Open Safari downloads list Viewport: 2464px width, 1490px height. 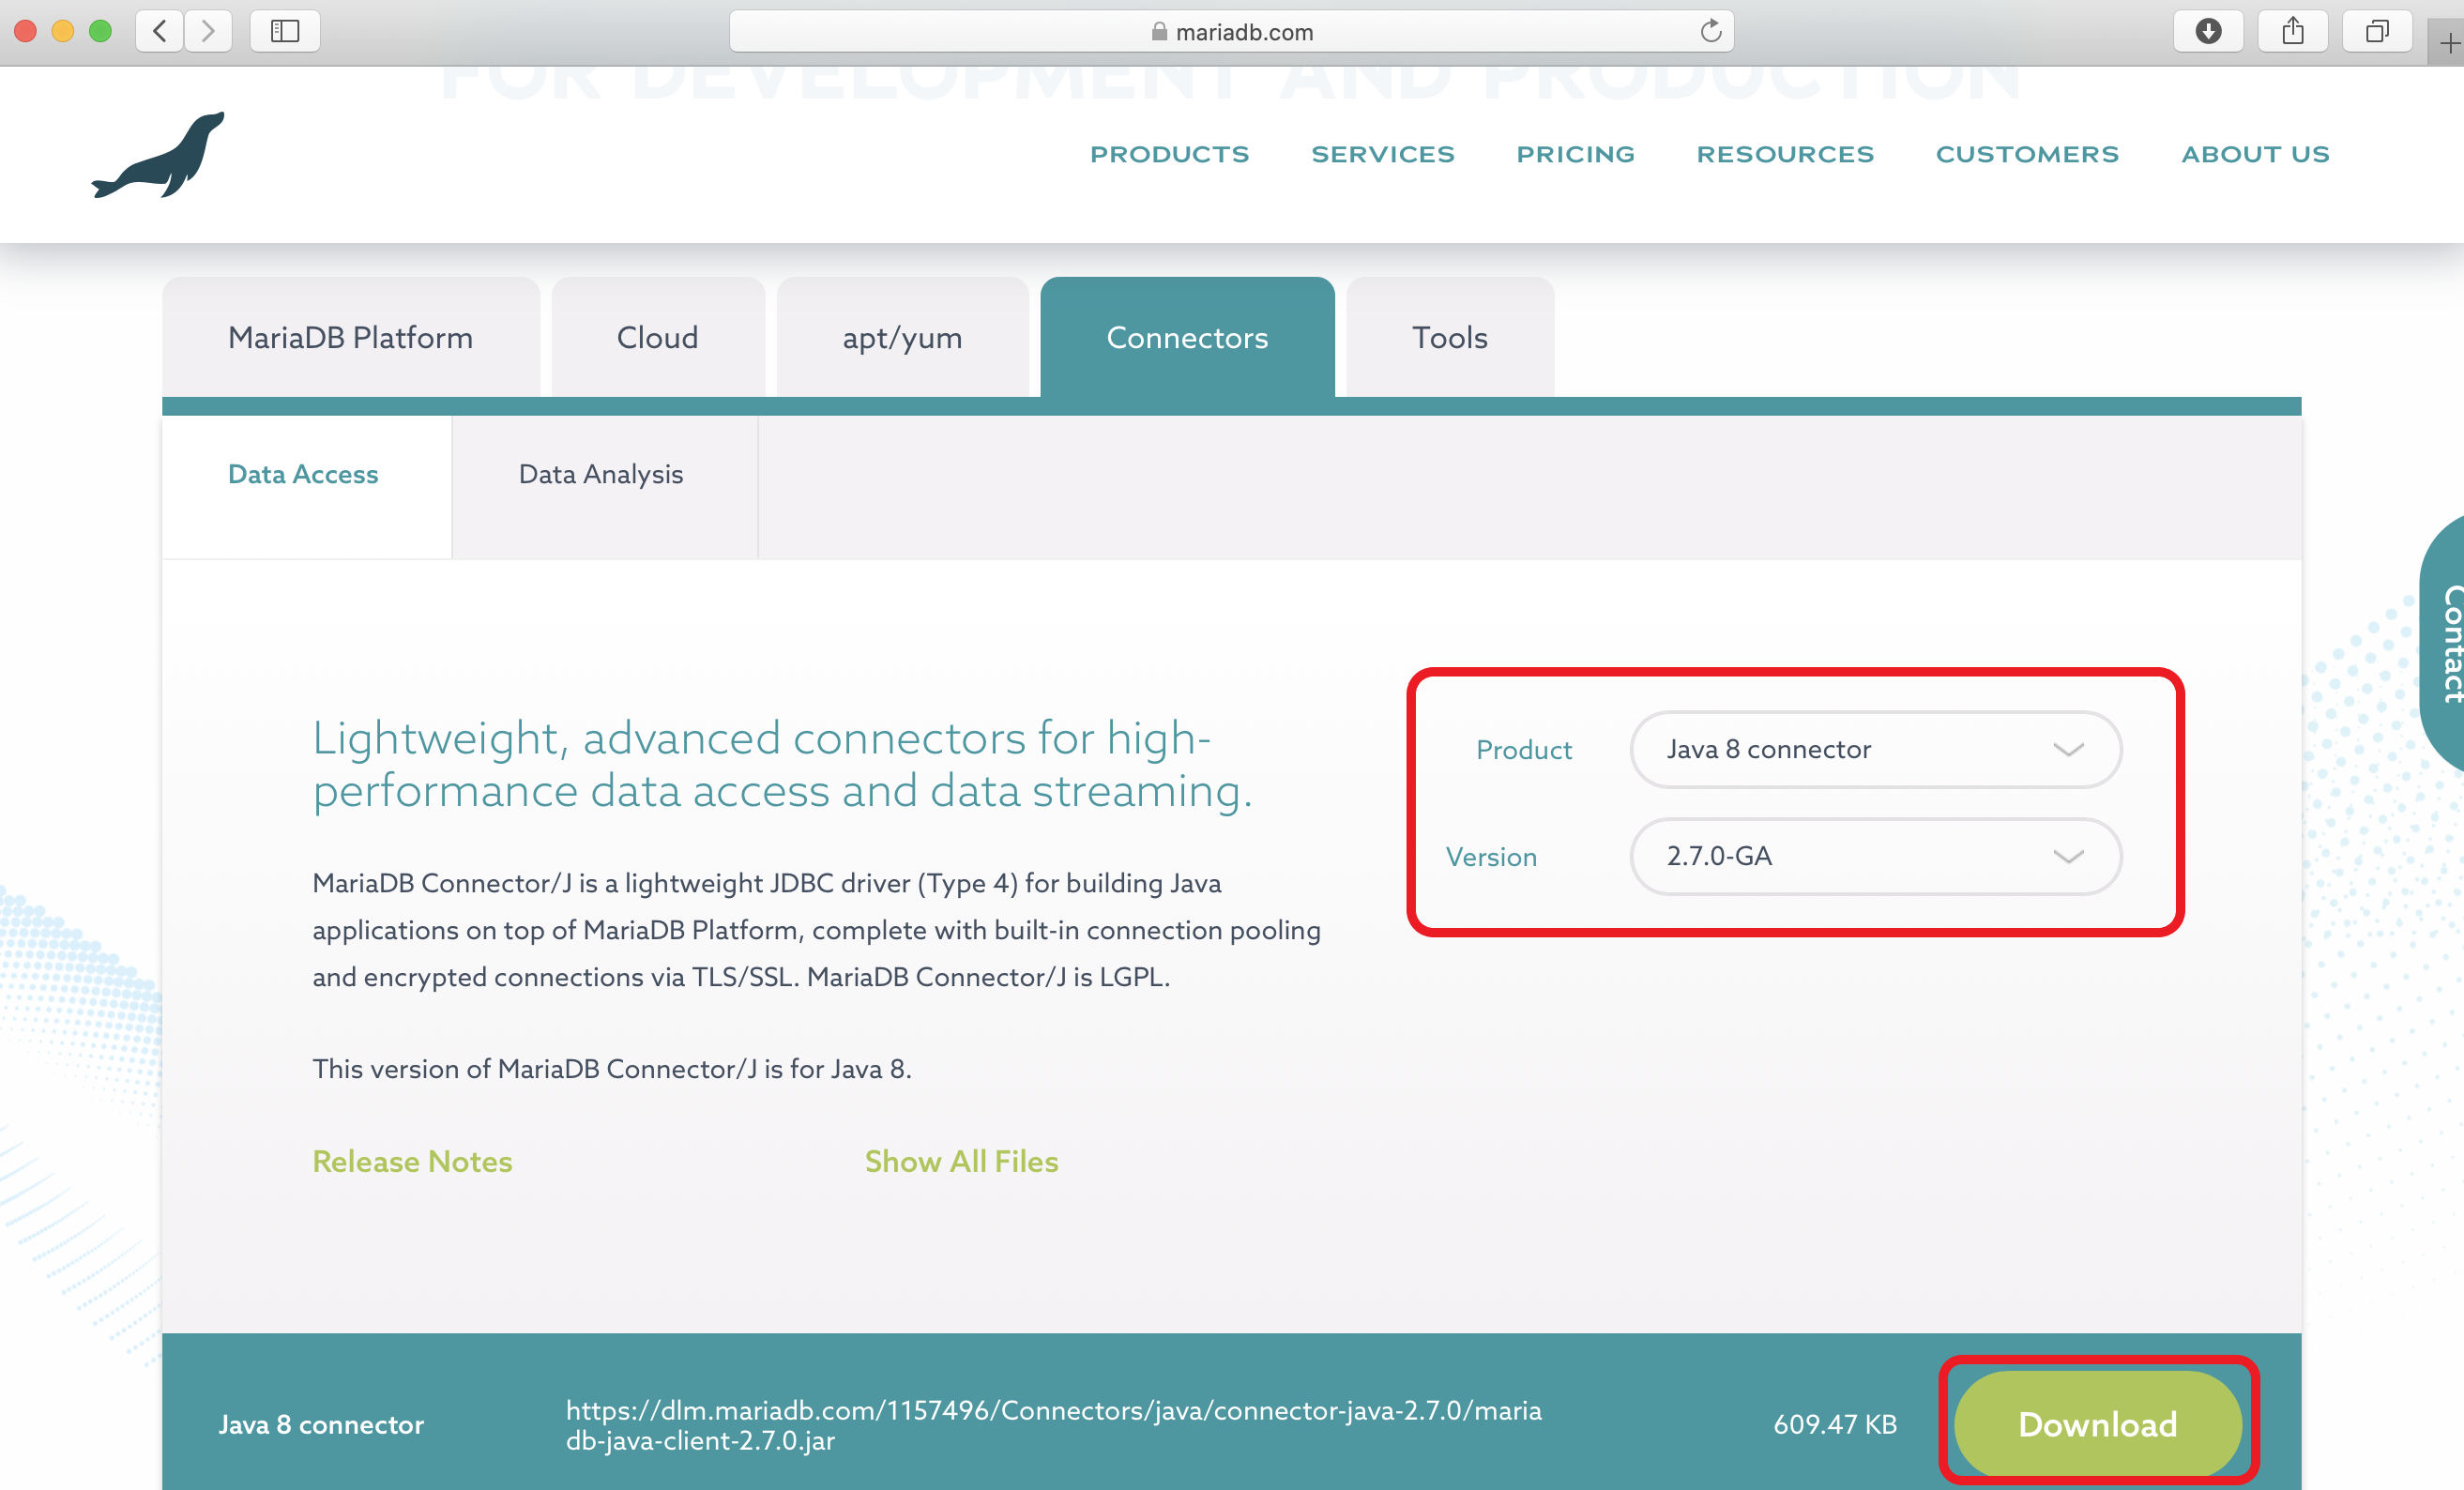(2208, 31)
